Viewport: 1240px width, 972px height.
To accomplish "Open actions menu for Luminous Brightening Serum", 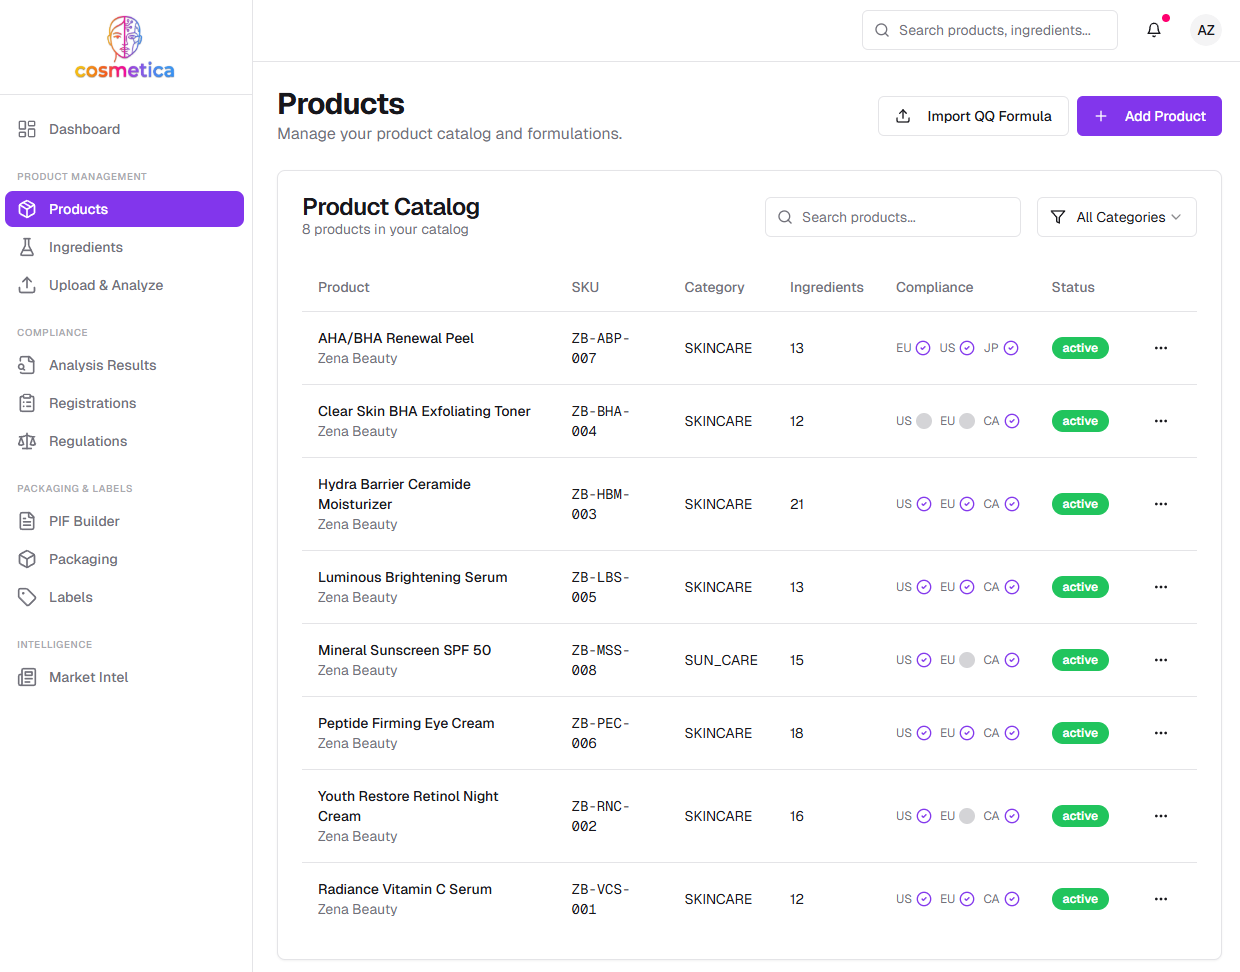I will click(x=1160, y=587).
